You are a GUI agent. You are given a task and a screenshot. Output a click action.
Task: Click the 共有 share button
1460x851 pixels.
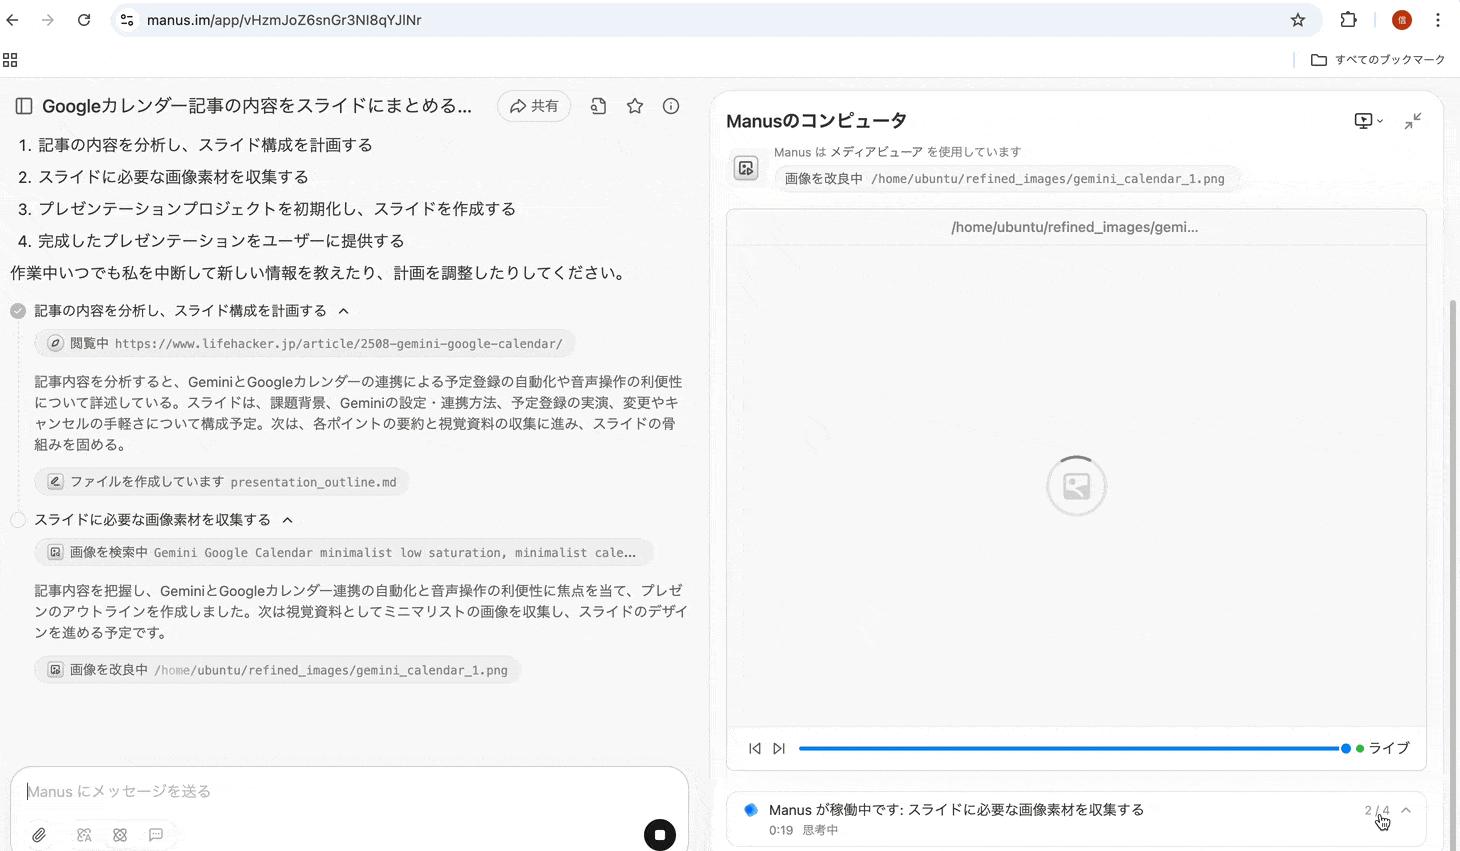(534, 106)
